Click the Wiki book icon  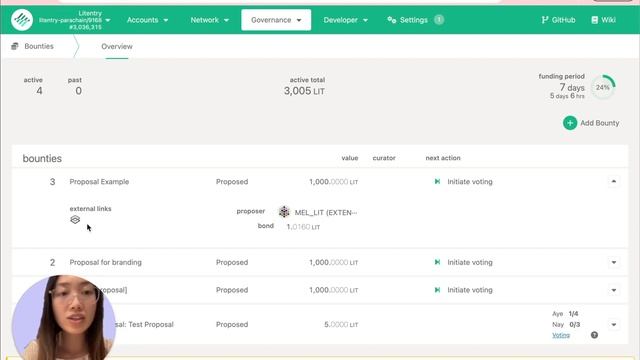coord(594,20)
